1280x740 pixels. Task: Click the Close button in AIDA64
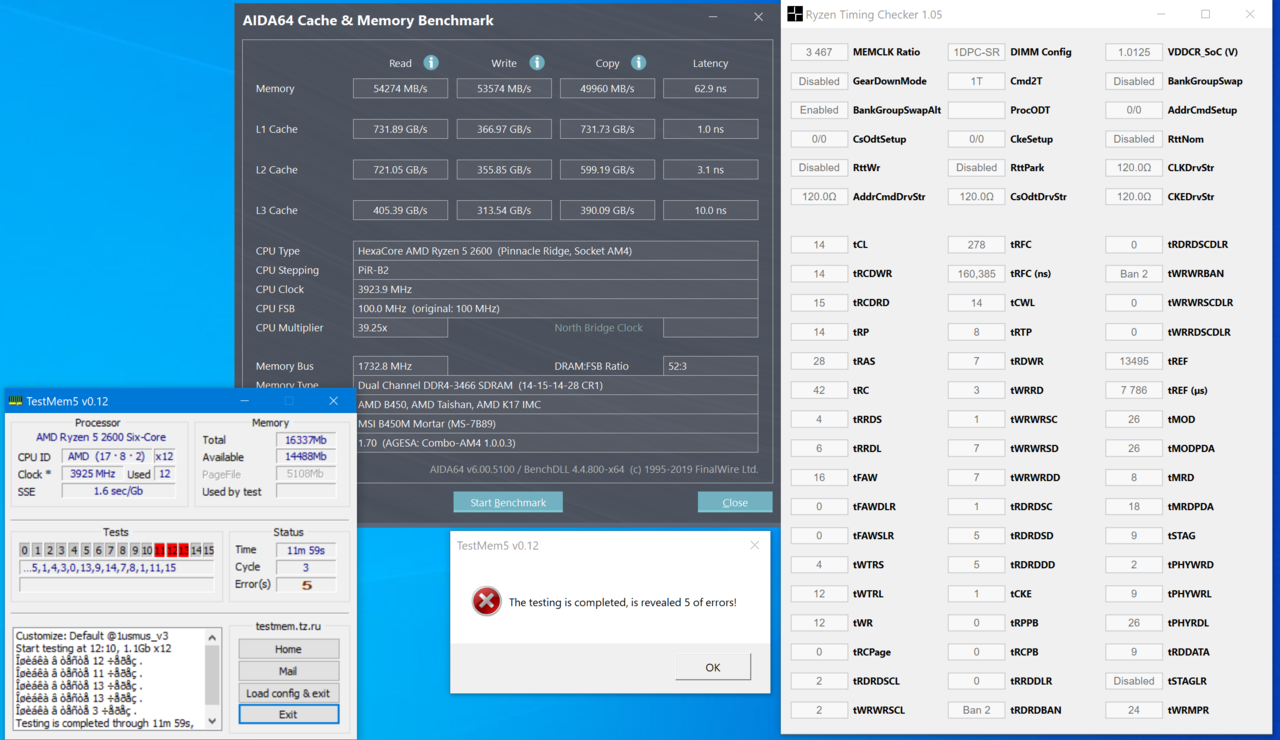pos(735,502)
